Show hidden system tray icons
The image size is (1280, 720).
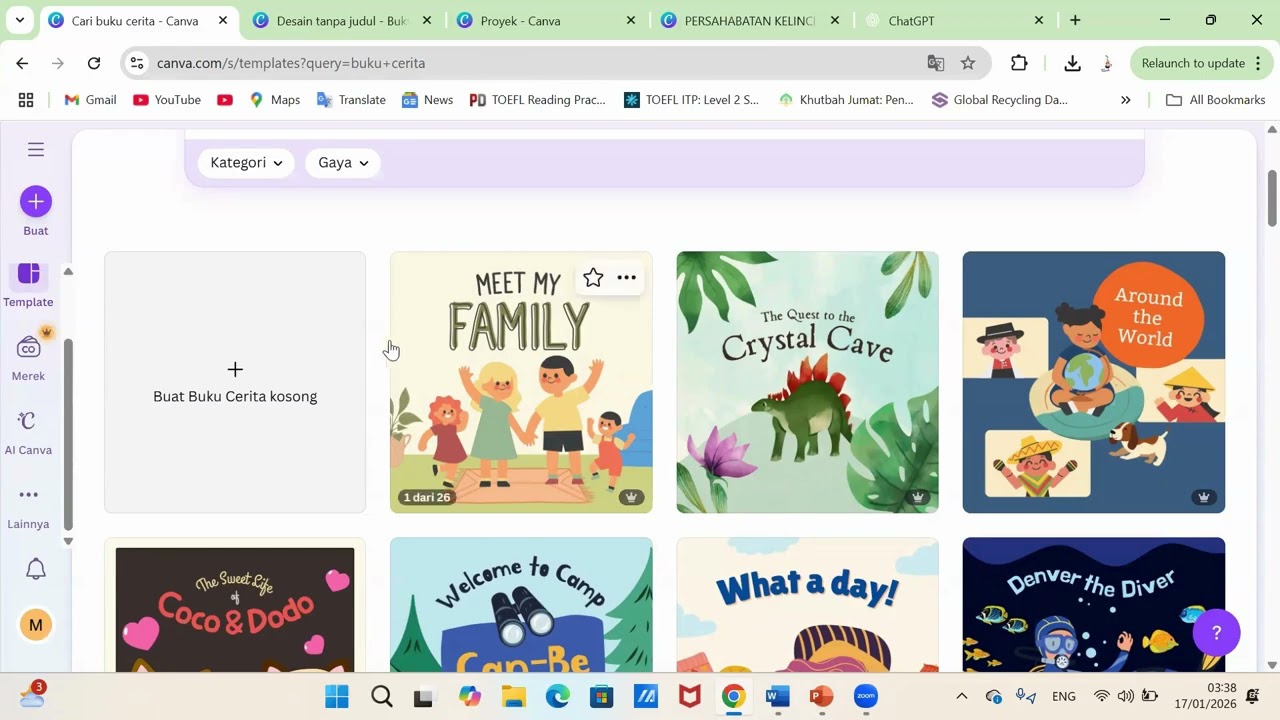point(961,696)
